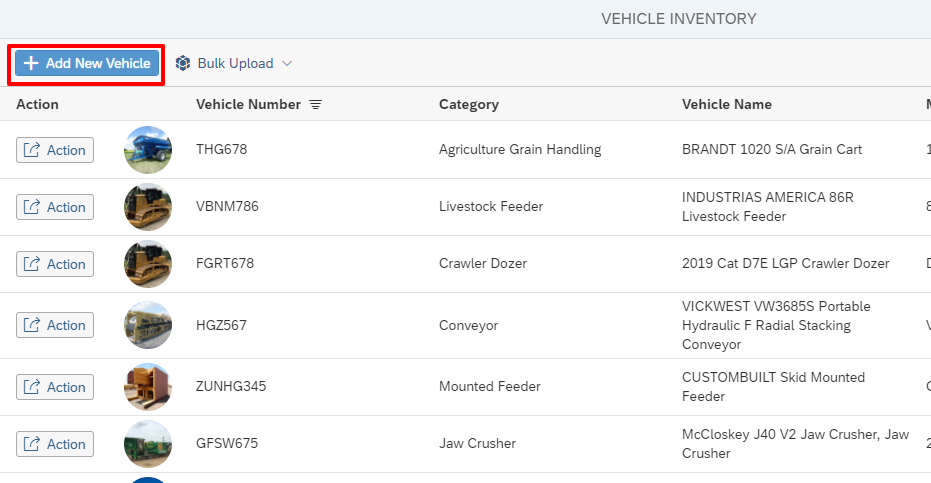The image size is (931, 483).
Task: Select the conveyor thumbnail for HGZ567
Action: 148,325
